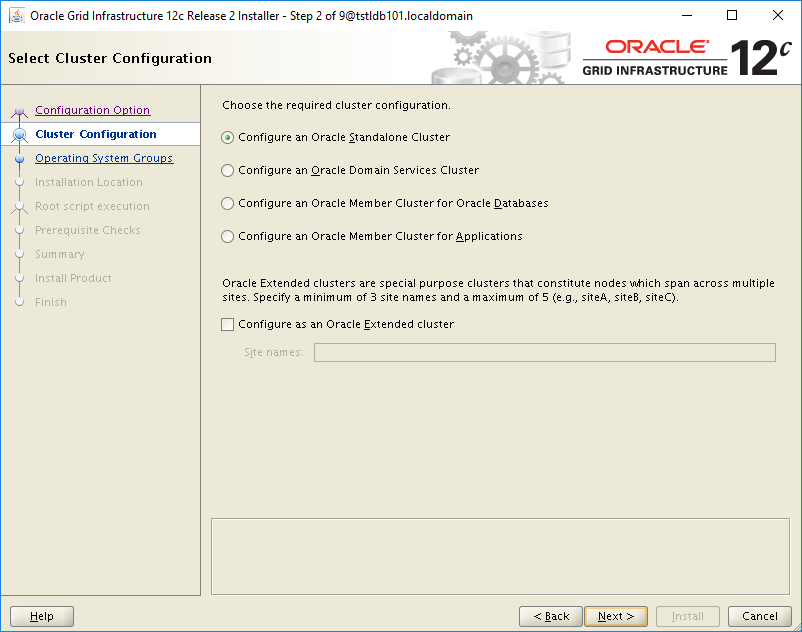
Task: Click the Install Product step icon
Action: (21, 278)
